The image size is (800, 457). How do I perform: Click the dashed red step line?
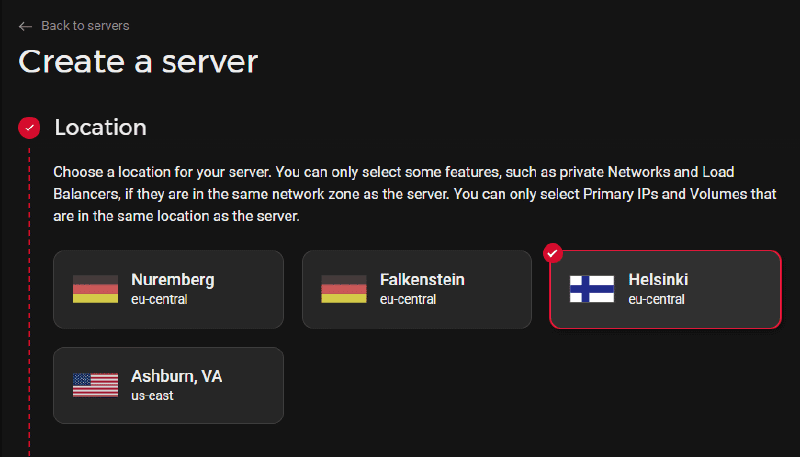click(x=29, y=300)
